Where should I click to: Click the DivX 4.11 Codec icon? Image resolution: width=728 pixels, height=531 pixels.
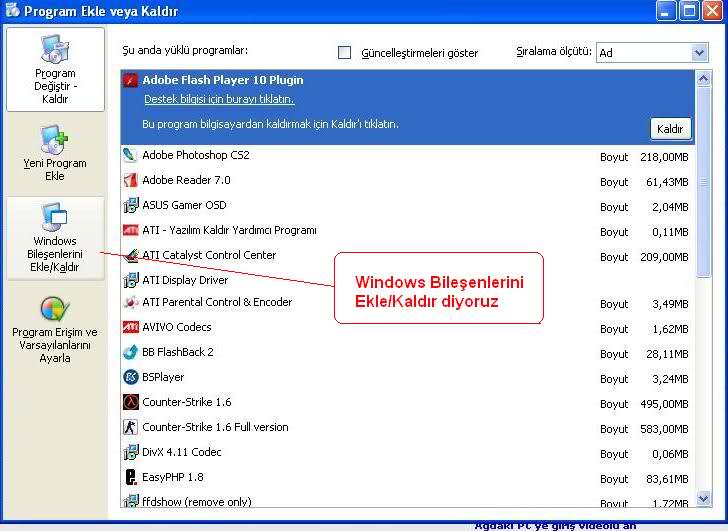[x=130, y=453]
